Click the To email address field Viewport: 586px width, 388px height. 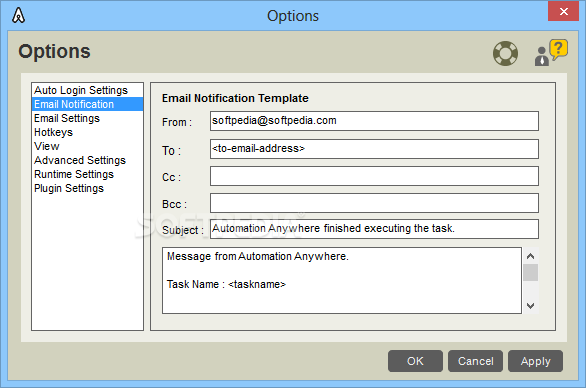[374, 149]
